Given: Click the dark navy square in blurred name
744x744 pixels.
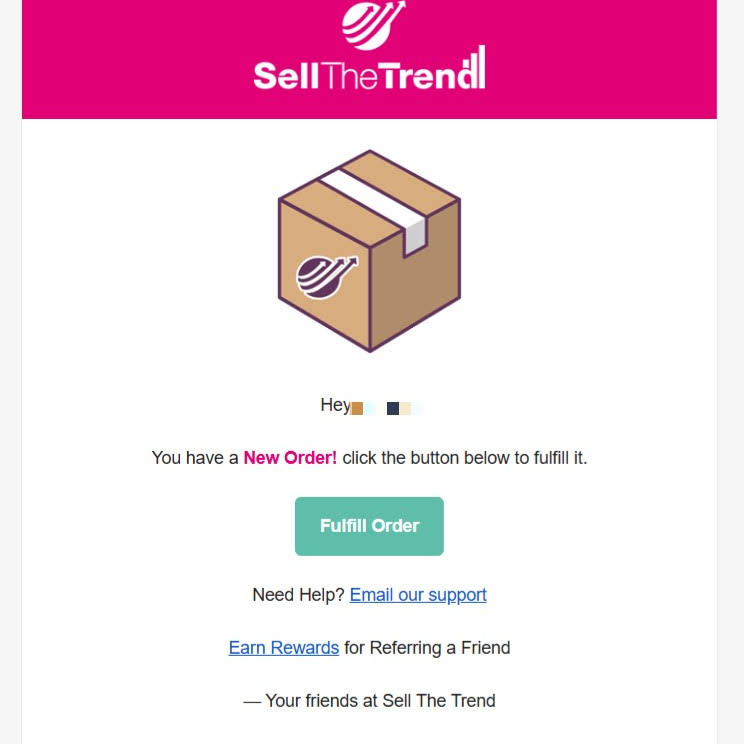Looking at the screenshot, I should (393, 409).
